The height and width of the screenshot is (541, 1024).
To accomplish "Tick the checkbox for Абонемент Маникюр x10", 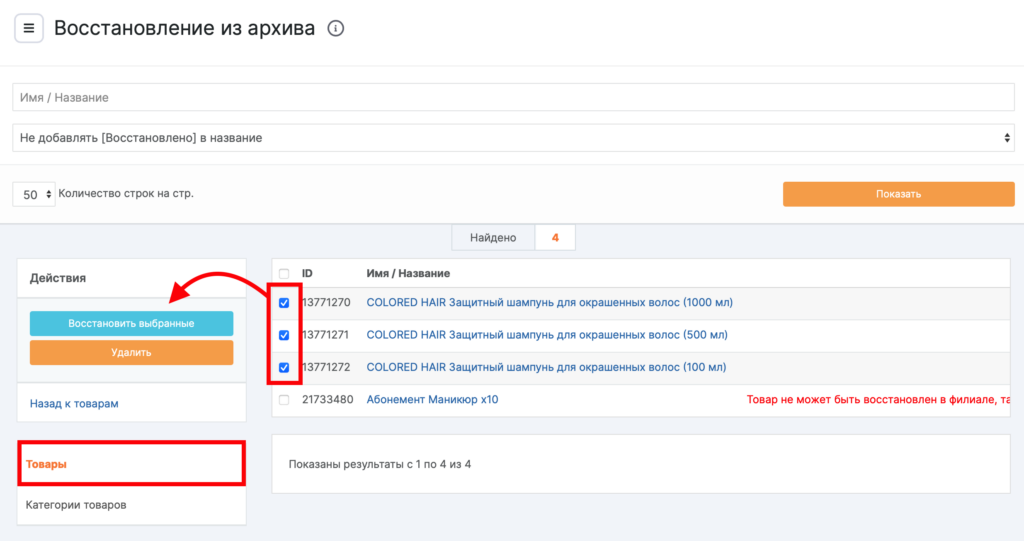I will pyautogui.click(x=285, y=400).
